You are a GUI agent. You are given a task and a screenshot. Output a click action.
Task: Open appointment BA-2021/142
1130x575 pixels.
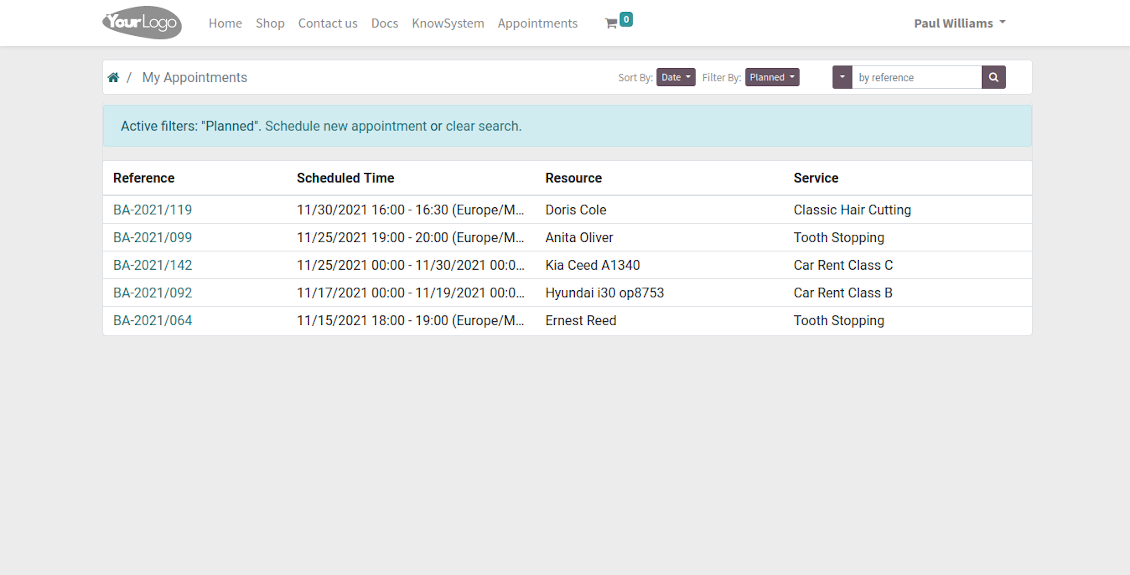point(152,265)
